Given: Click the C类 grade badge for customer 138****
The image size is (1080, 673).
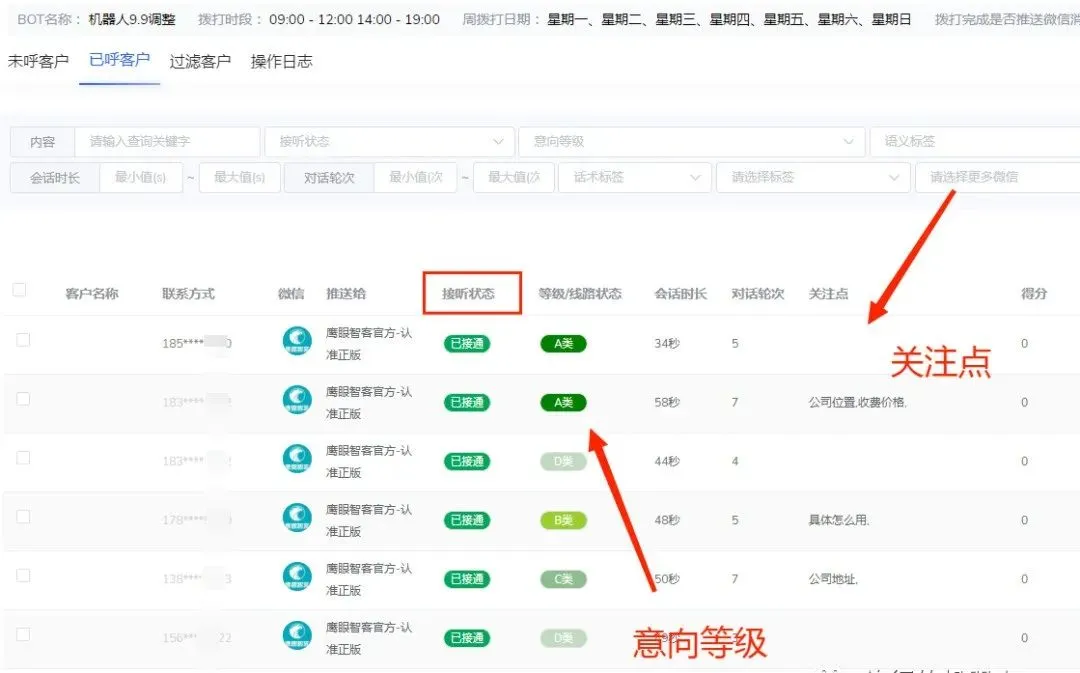Looking at the screenshot, I should [x=563, y=579].
